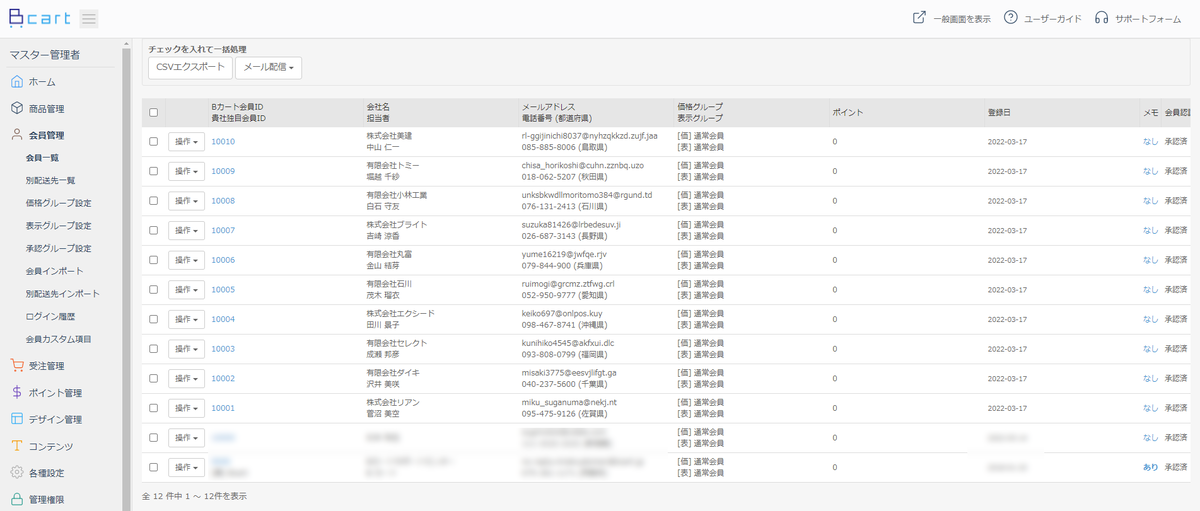This screenshot has width=1200, height=511.
Task: Click the house icon next to ホーム
Action: 17,82
